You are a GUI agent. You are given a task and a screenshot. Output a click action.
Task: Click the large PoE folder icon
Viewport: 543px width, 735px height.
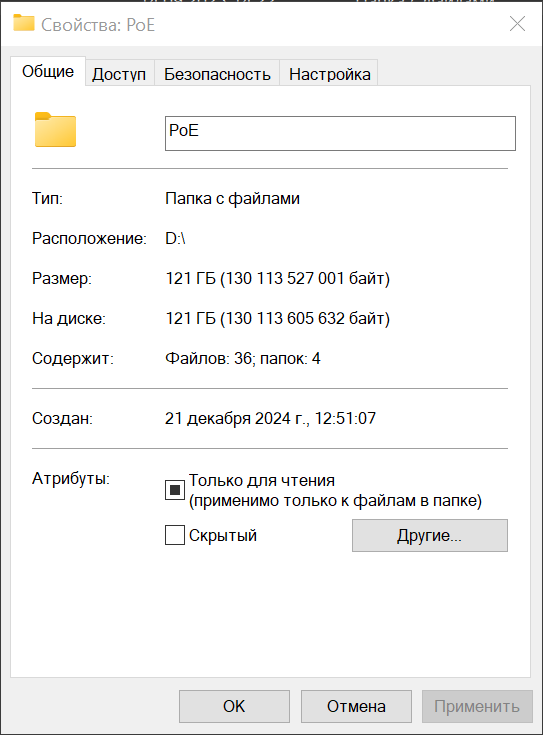tap(55, 129)
